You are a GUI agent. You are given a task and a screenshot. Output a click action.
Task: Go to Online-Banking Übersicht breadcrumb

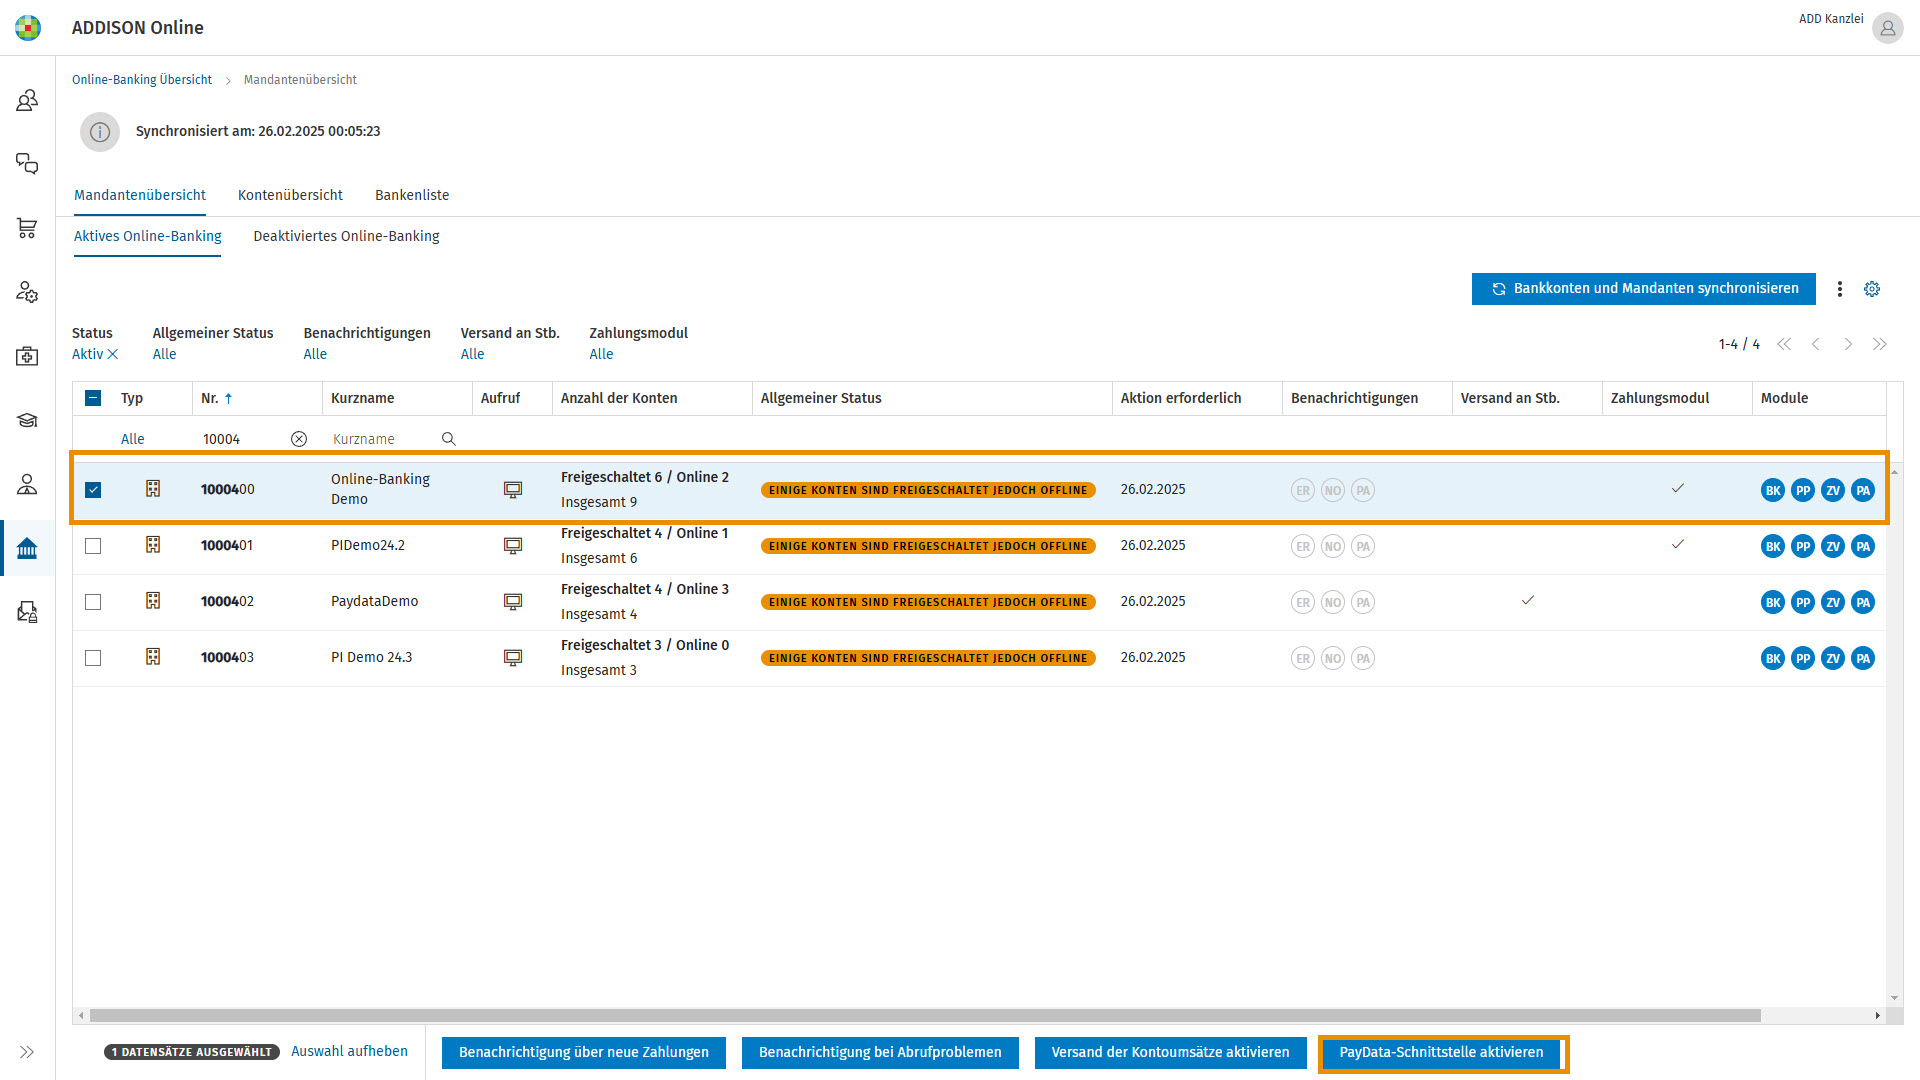point(142,80)
